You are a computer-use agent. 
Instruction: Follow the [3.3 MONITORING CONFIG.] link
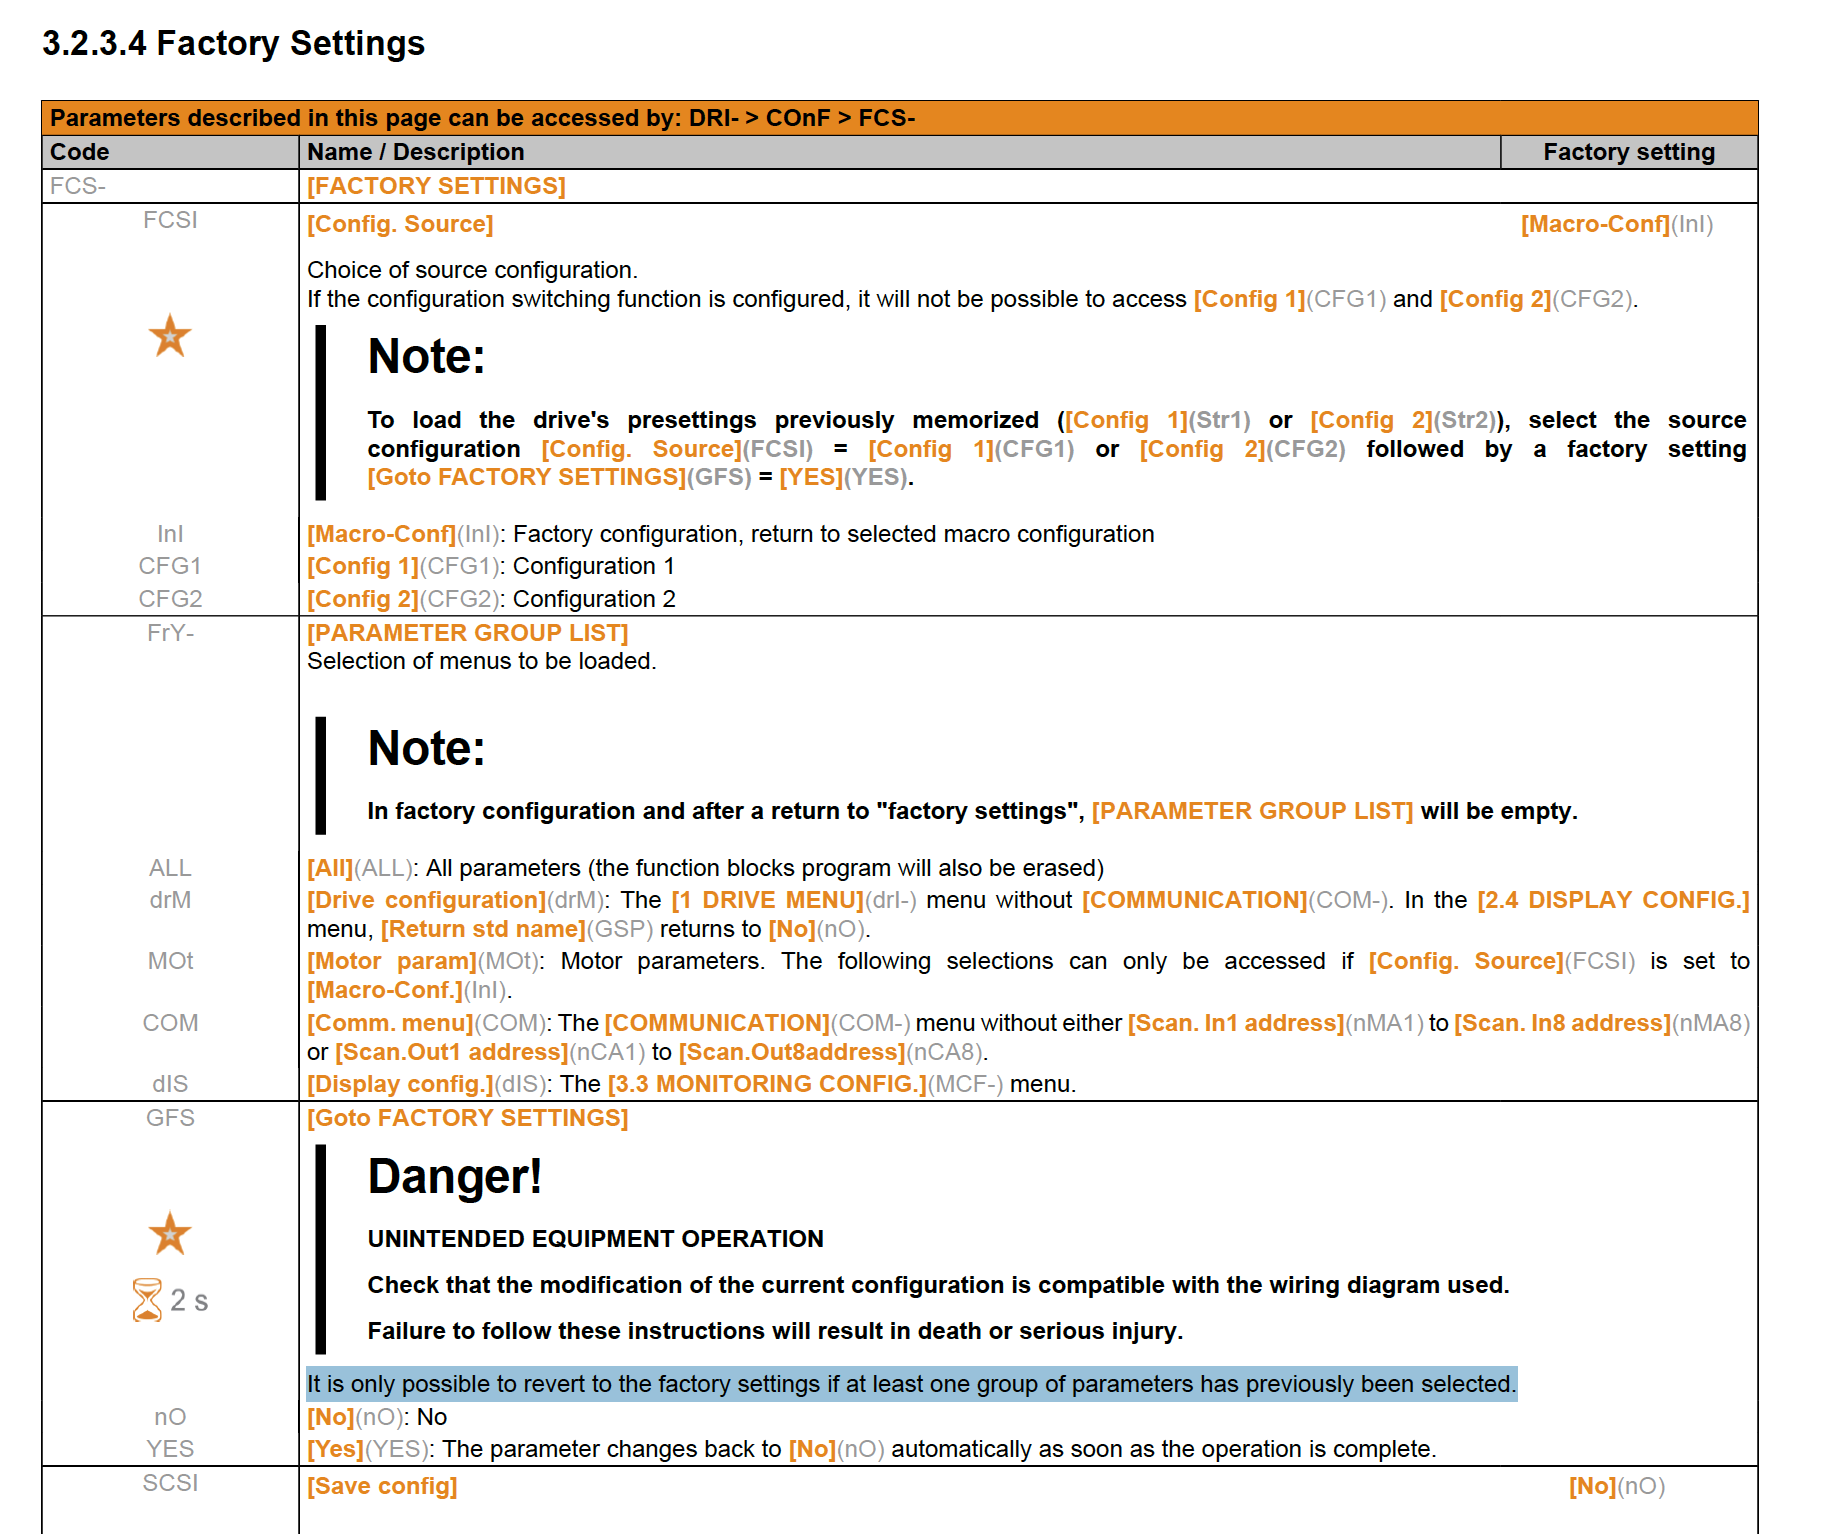pos(767,1084)
